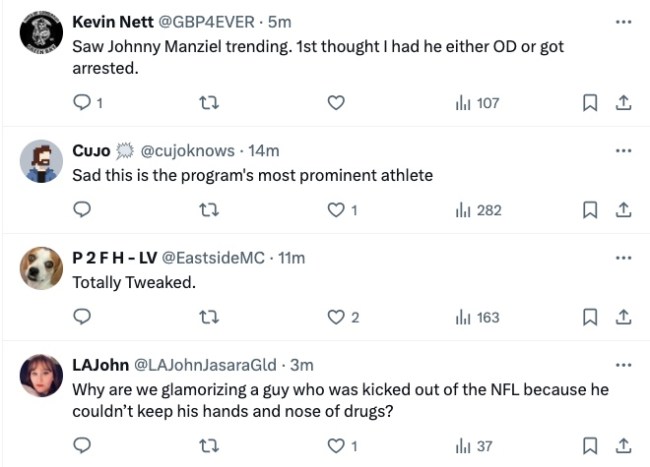Like Kevin Nett's tweet
Viewport: 650px width, 467px height.
click(x=337, y=103)
